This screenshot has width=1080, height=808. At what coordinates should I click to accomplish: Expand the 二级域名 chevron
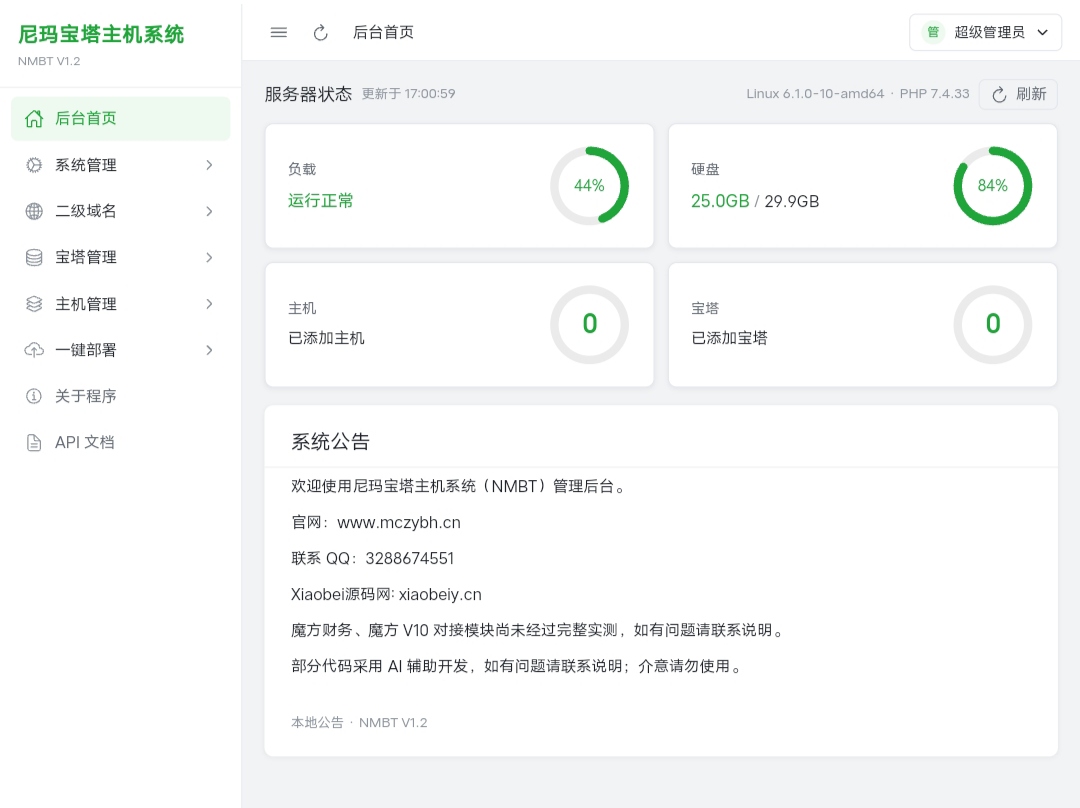(x=209, y=211)
